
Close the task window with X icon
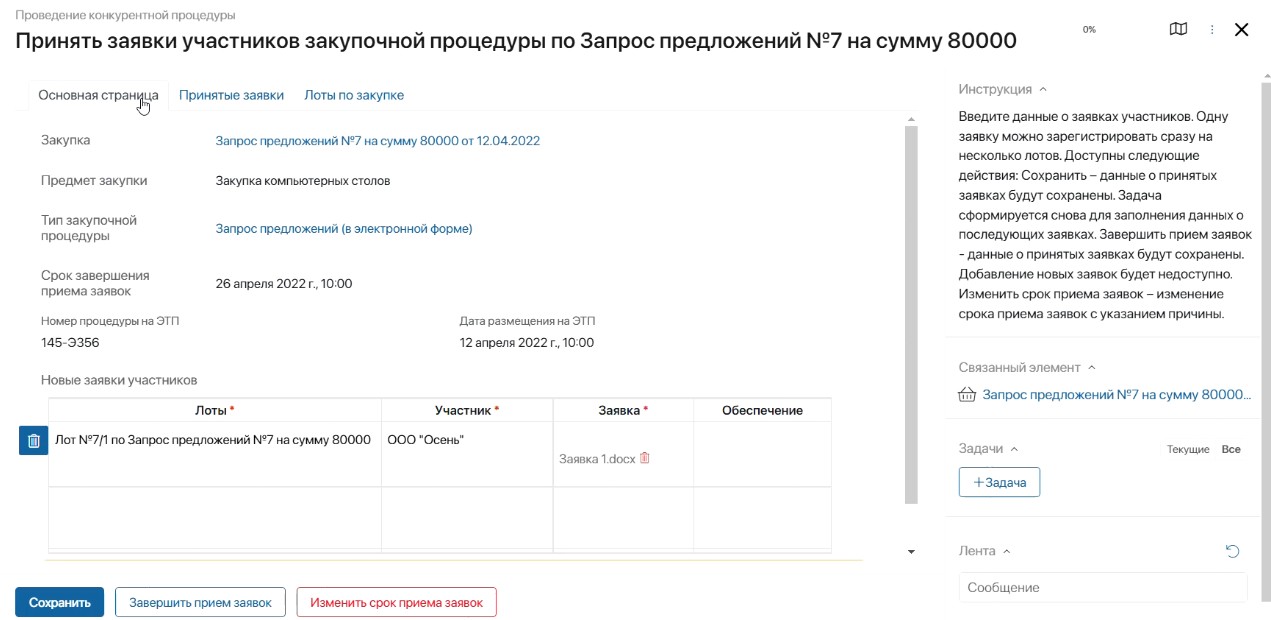pyautogui.click(x=1242, y=29)
